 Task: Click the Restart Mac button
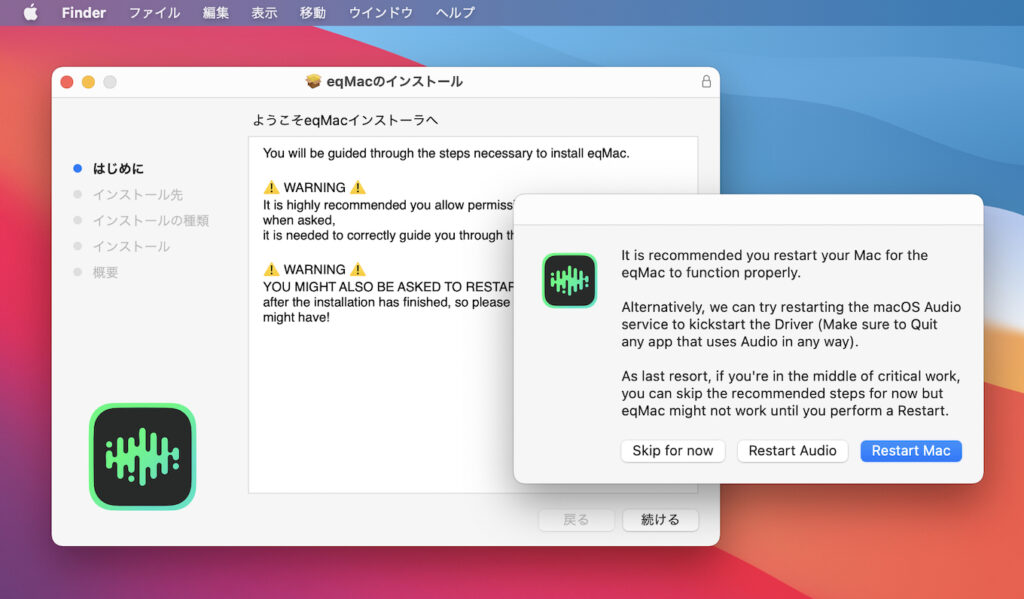pyautogui.click(x=910, y=450)
